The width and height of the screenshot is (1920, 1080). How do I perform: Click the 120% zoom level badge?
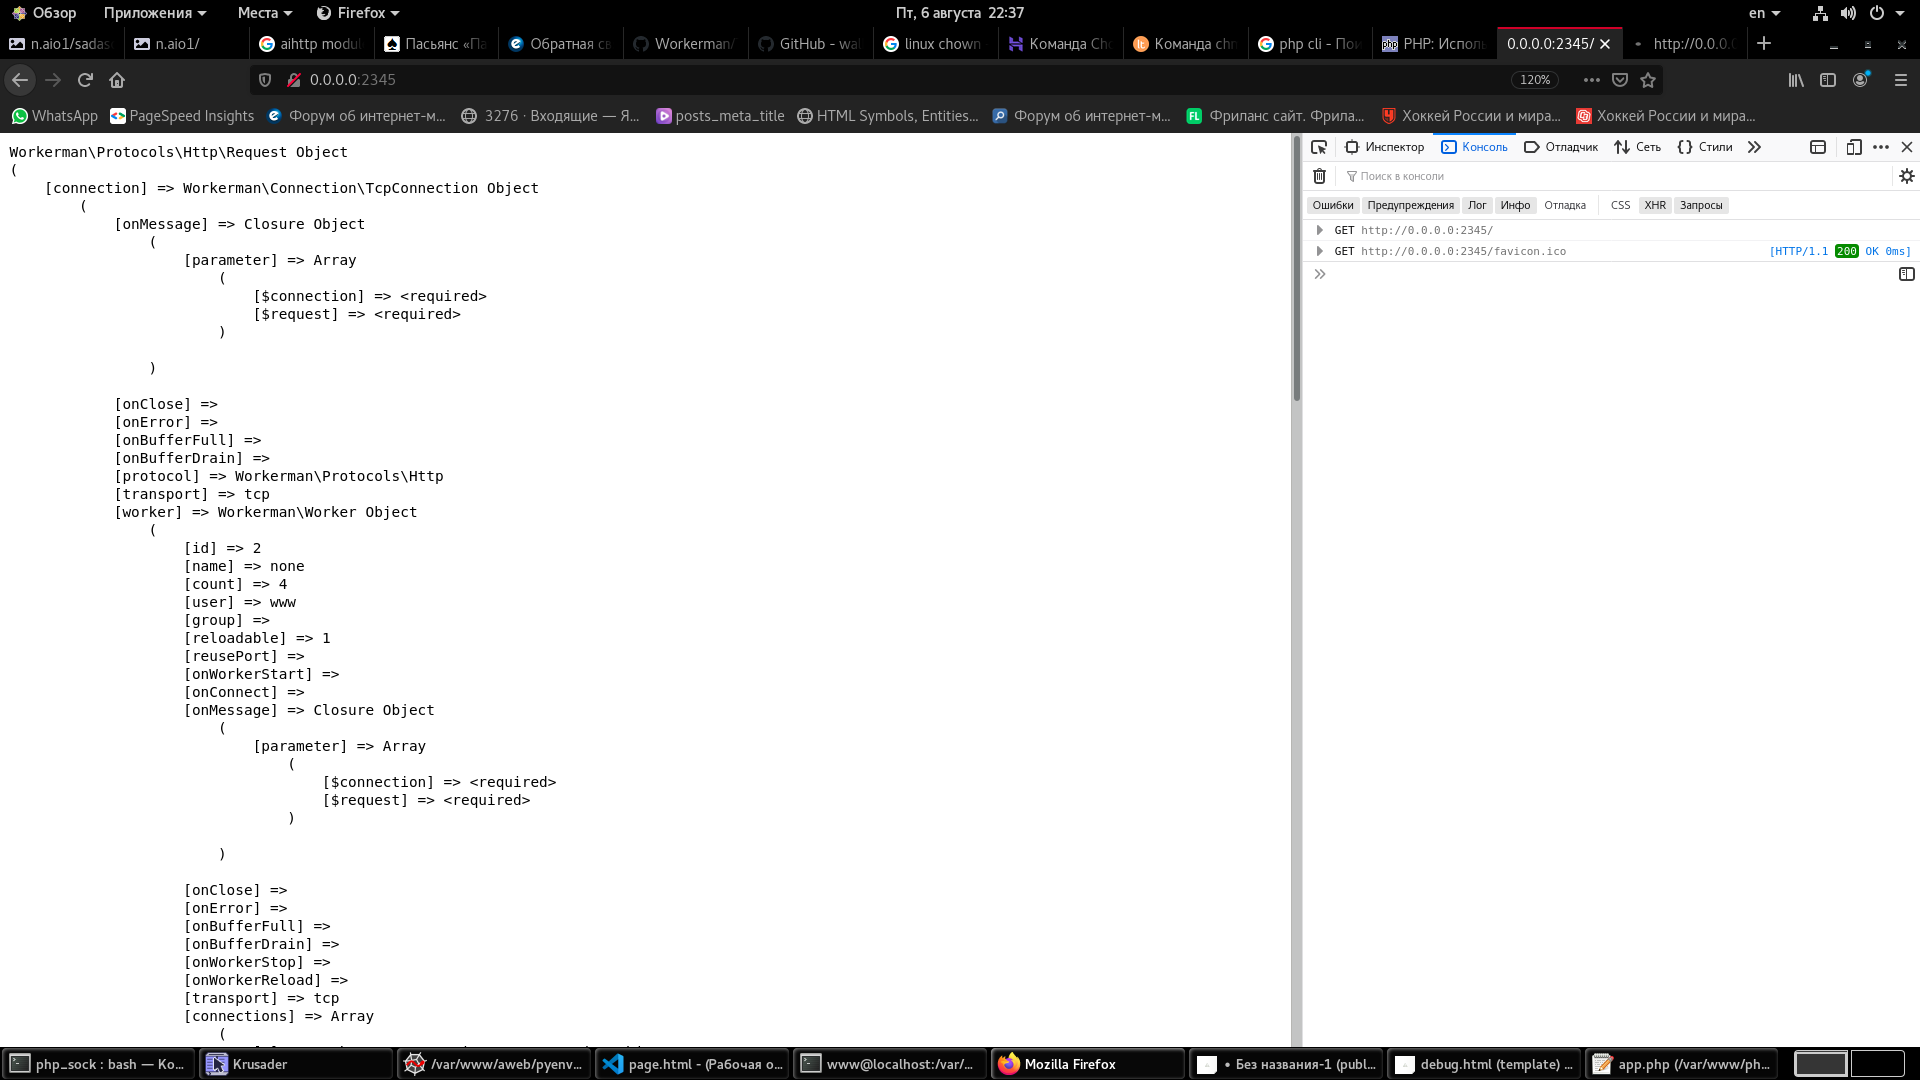click(1534, 80)
